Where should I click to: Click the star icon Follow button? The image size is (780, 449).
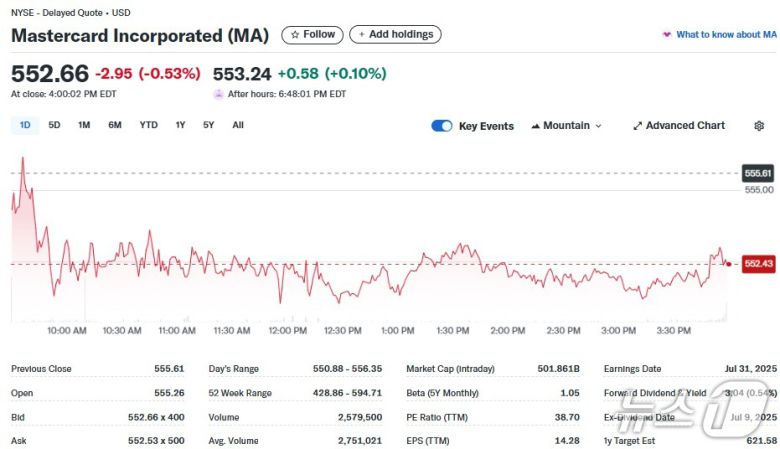[x=312, y=35]
